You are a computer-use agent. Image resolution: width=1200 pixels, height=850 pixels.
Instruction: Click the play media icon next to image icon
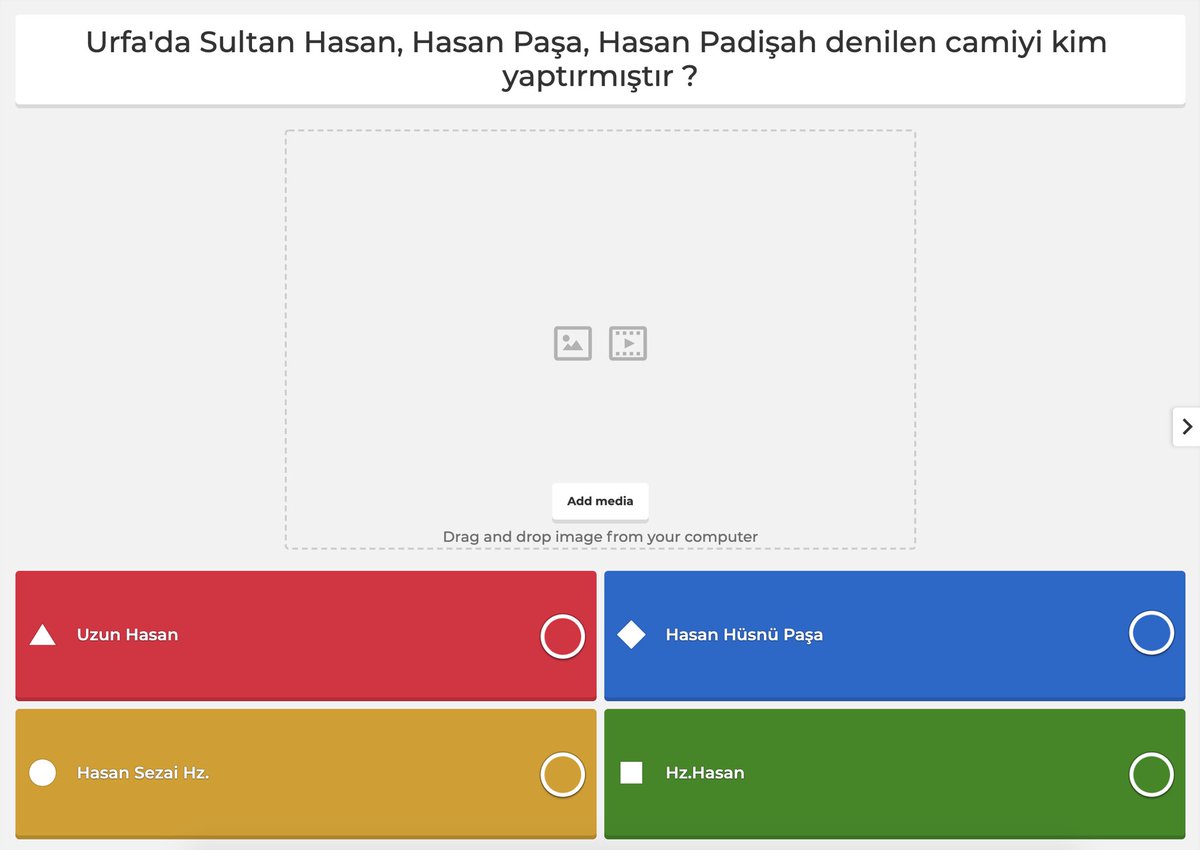coord(628,342)
